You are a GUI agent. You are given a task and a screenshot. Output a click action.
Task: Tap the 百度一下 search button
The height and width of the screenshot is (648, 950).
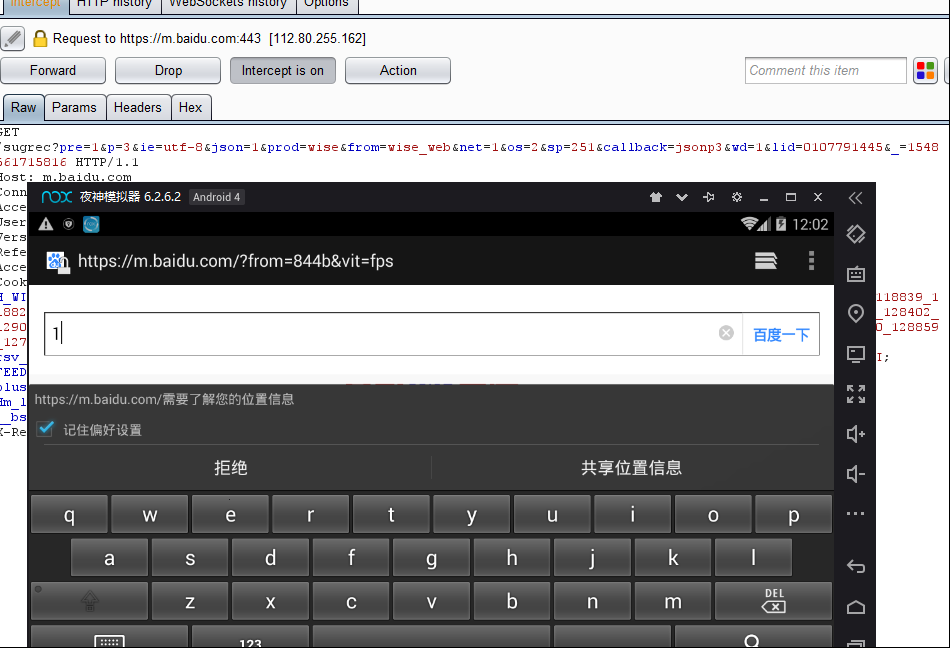781,334
